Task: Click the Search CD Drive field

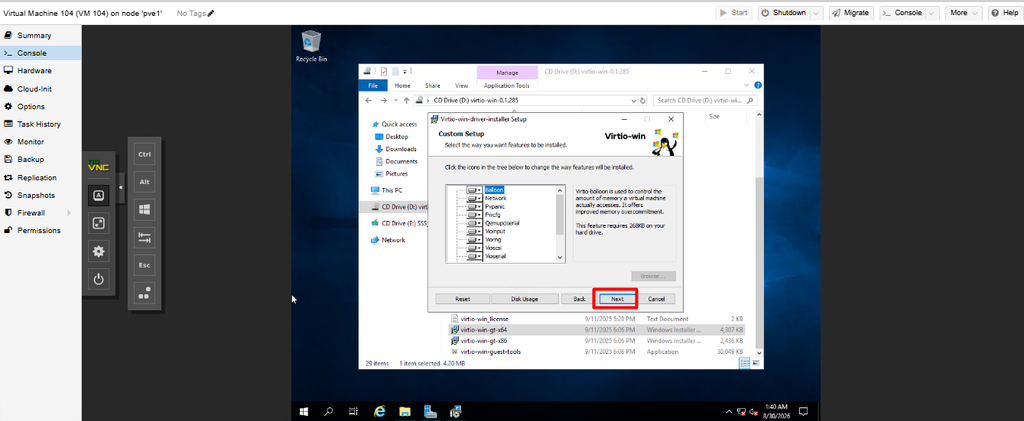Action: [705, 101]
